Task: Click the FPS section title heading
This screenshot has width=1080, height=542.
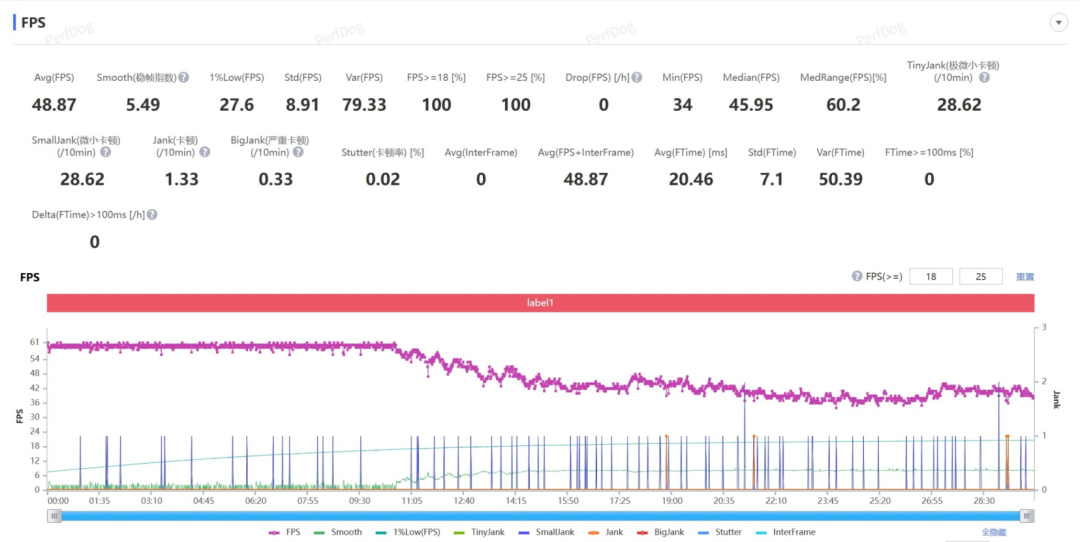Action: tap(33, 23)
